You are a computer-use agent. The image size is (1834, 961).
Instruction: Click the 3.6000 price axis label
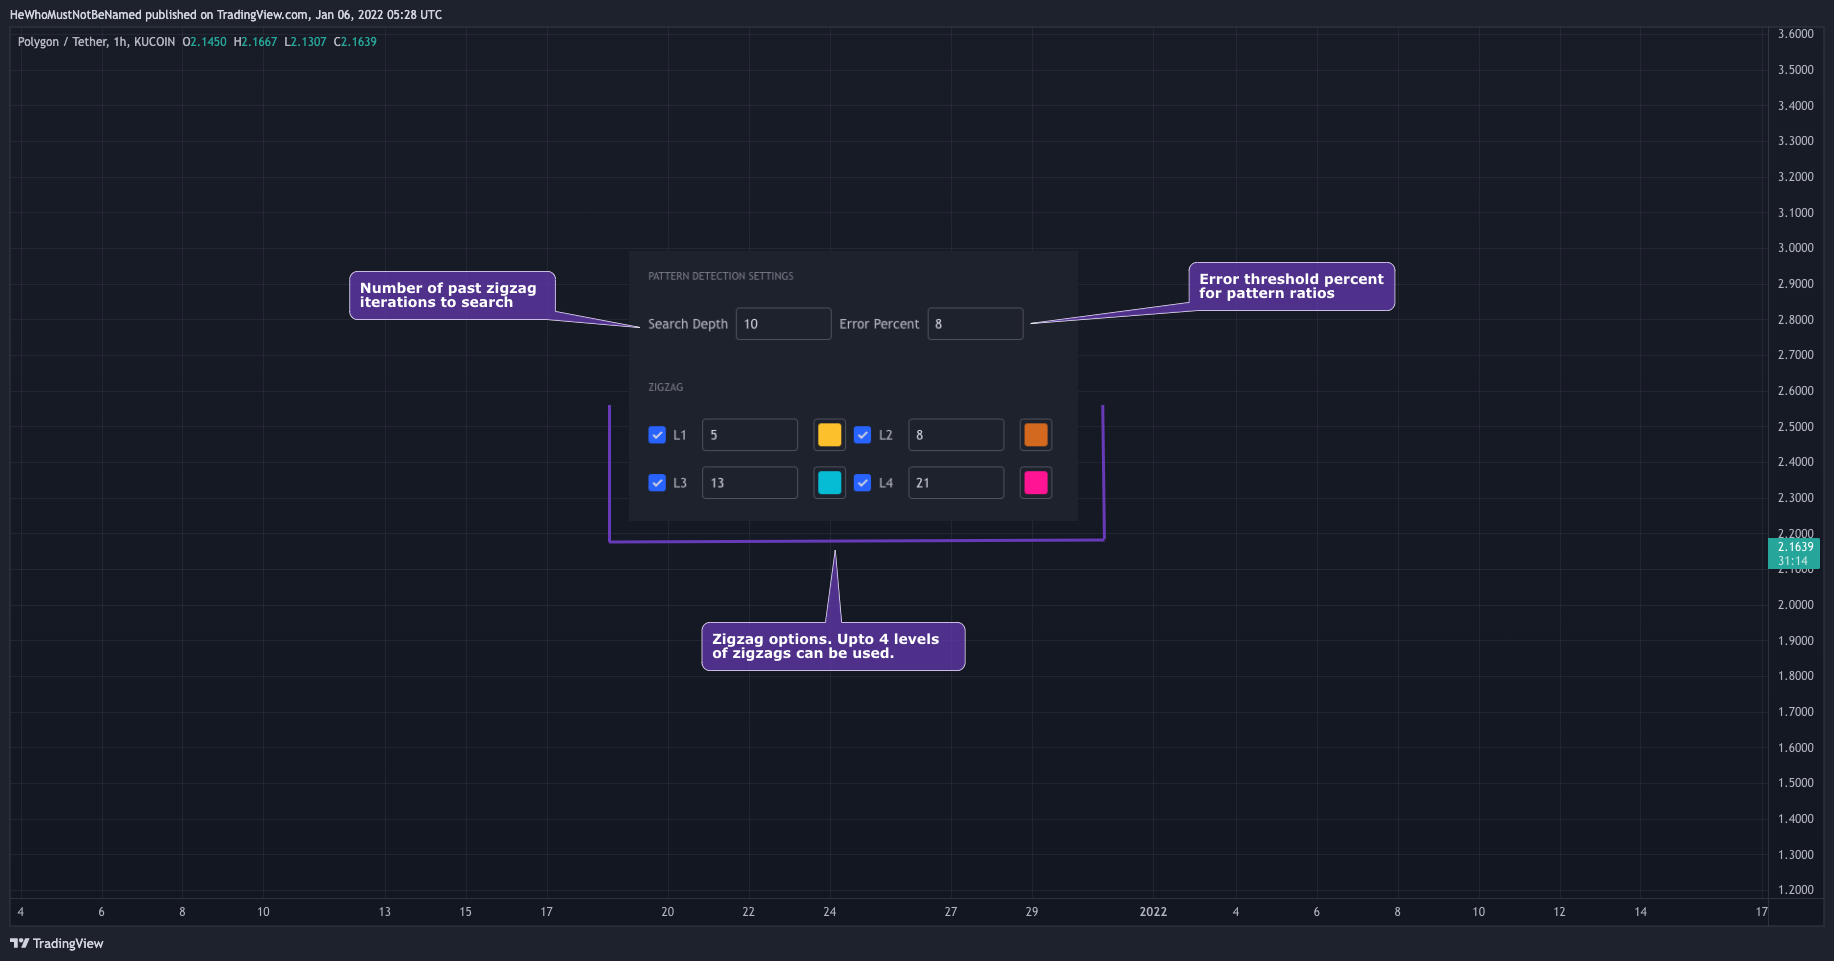point(1796,34)
